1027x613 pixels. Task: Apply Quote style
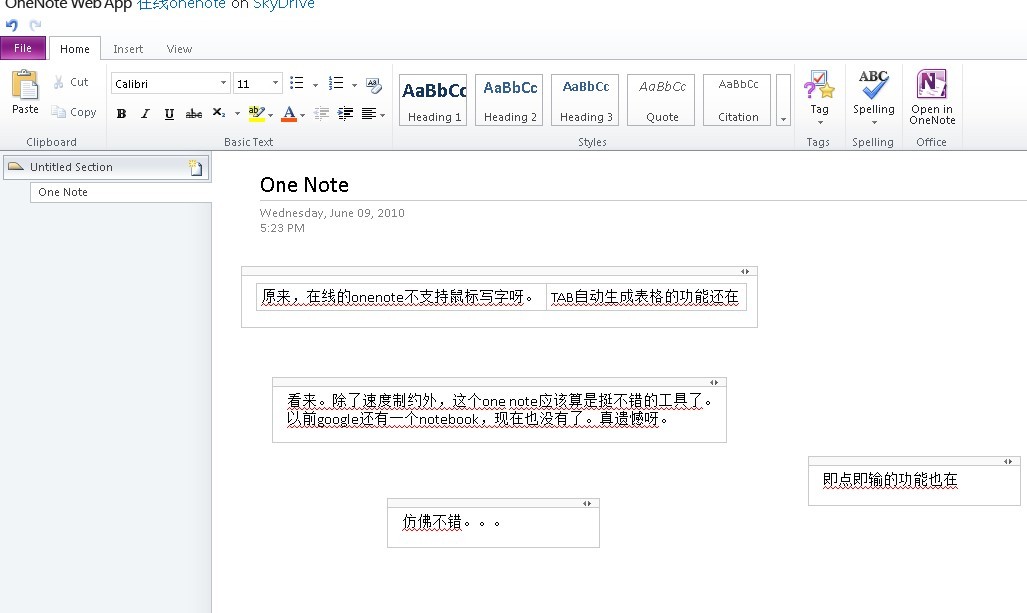(661, 100)
